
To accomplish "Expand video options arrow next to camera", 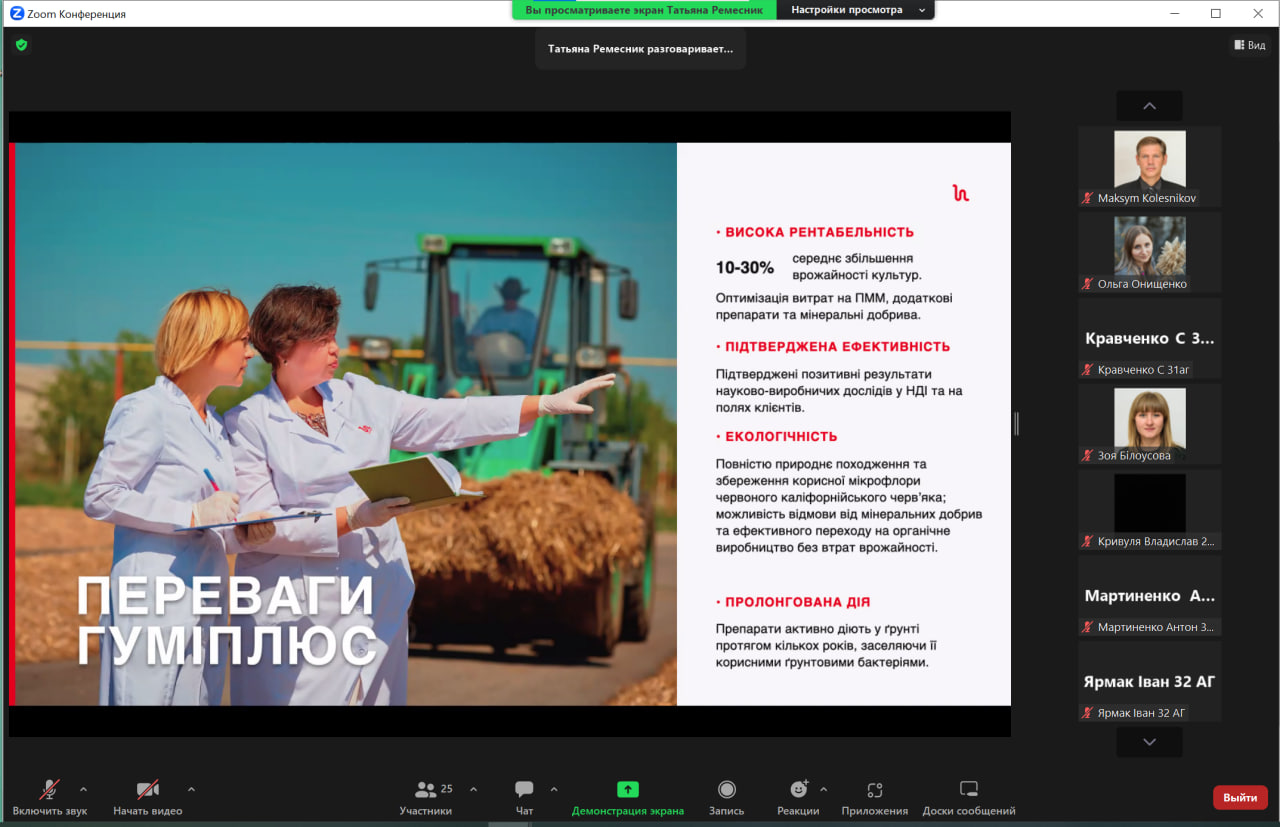I will (191, 789).
